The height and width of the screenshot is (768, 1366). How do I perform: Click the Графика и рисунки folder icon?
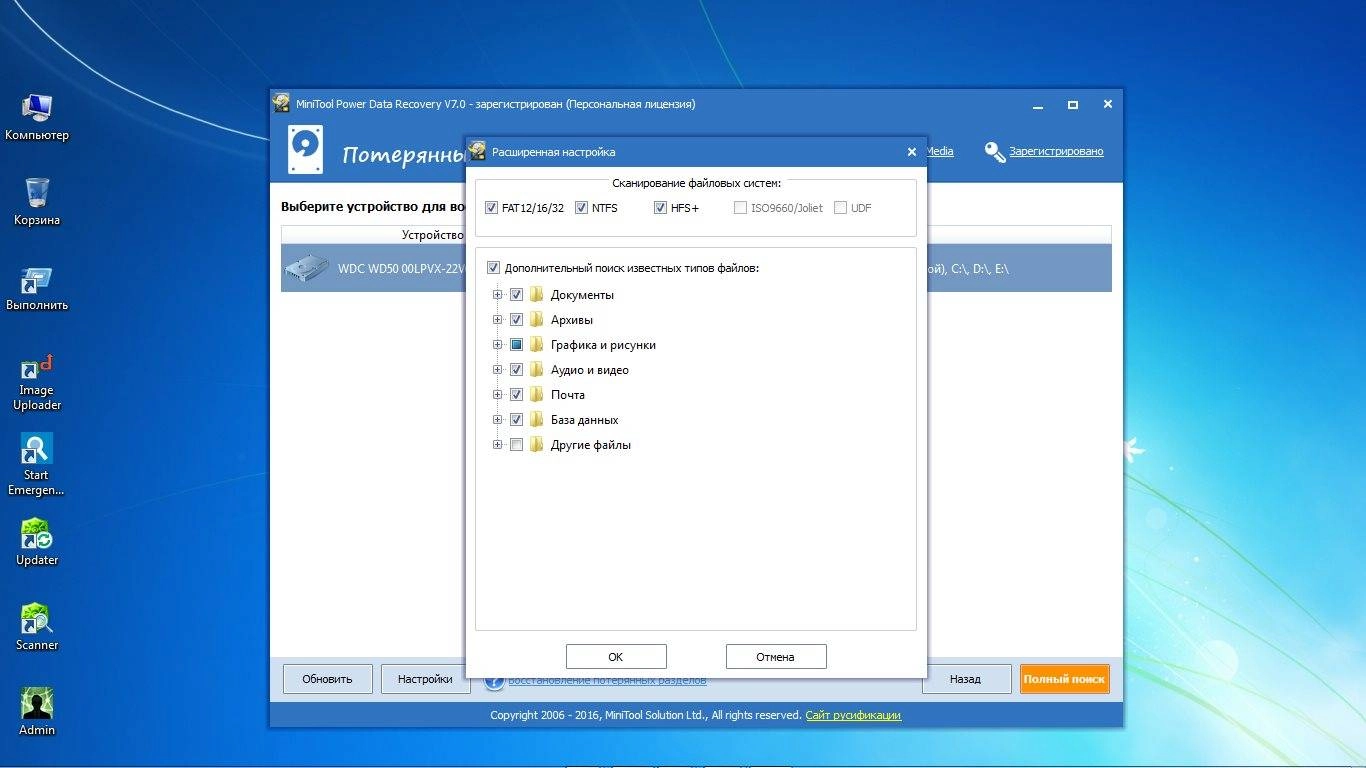pos(536,345)
